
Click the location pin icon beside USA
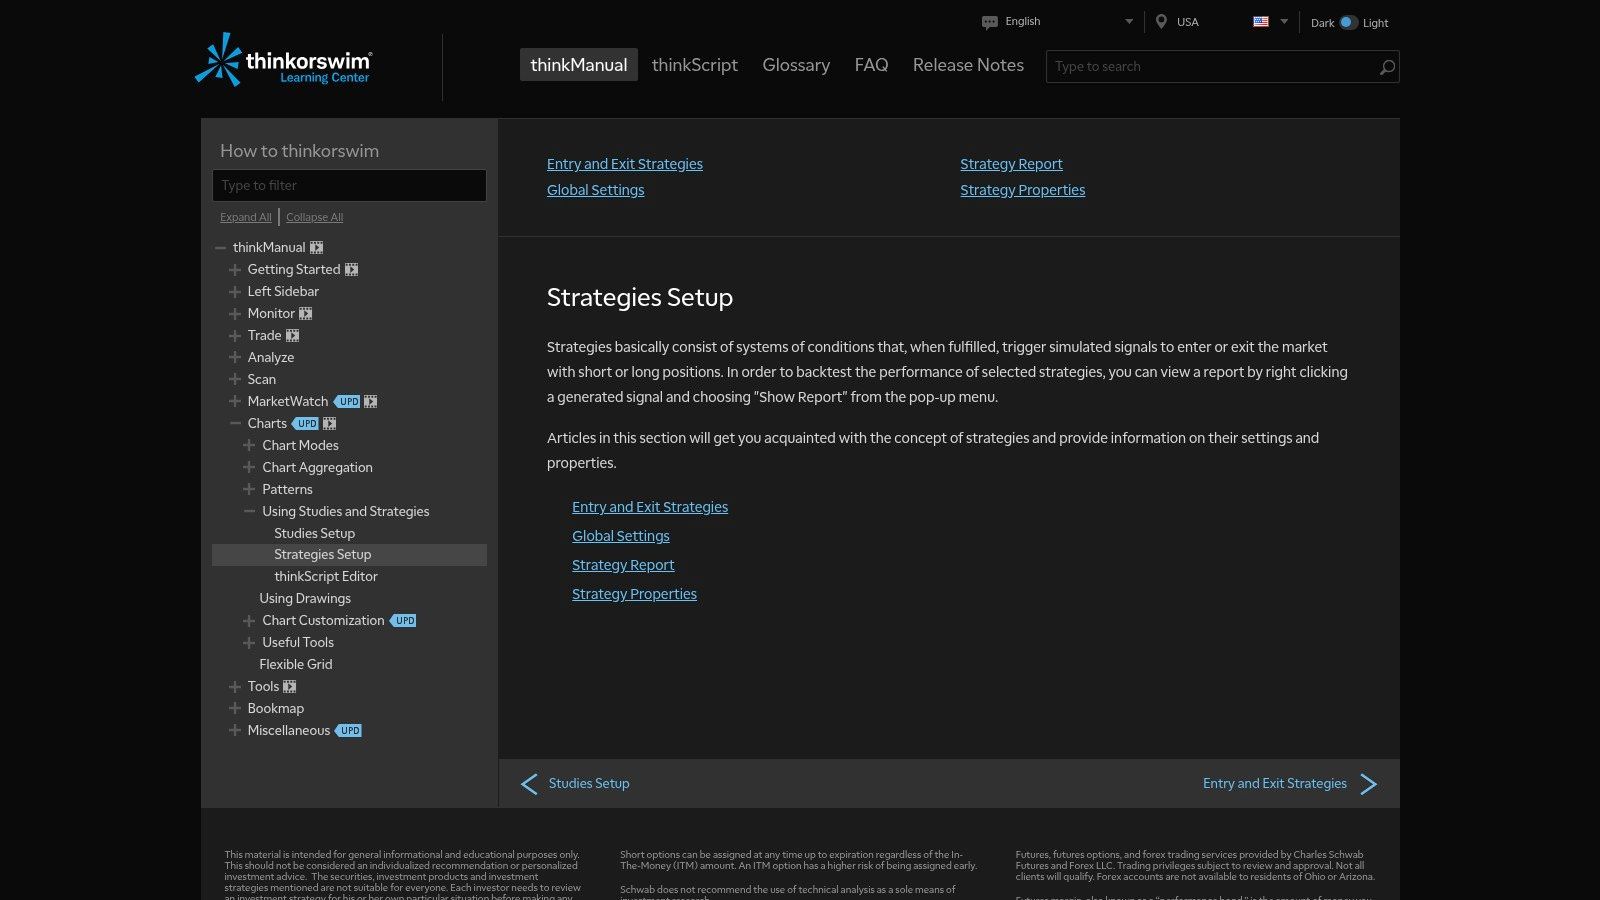[x=1161, y=21]
